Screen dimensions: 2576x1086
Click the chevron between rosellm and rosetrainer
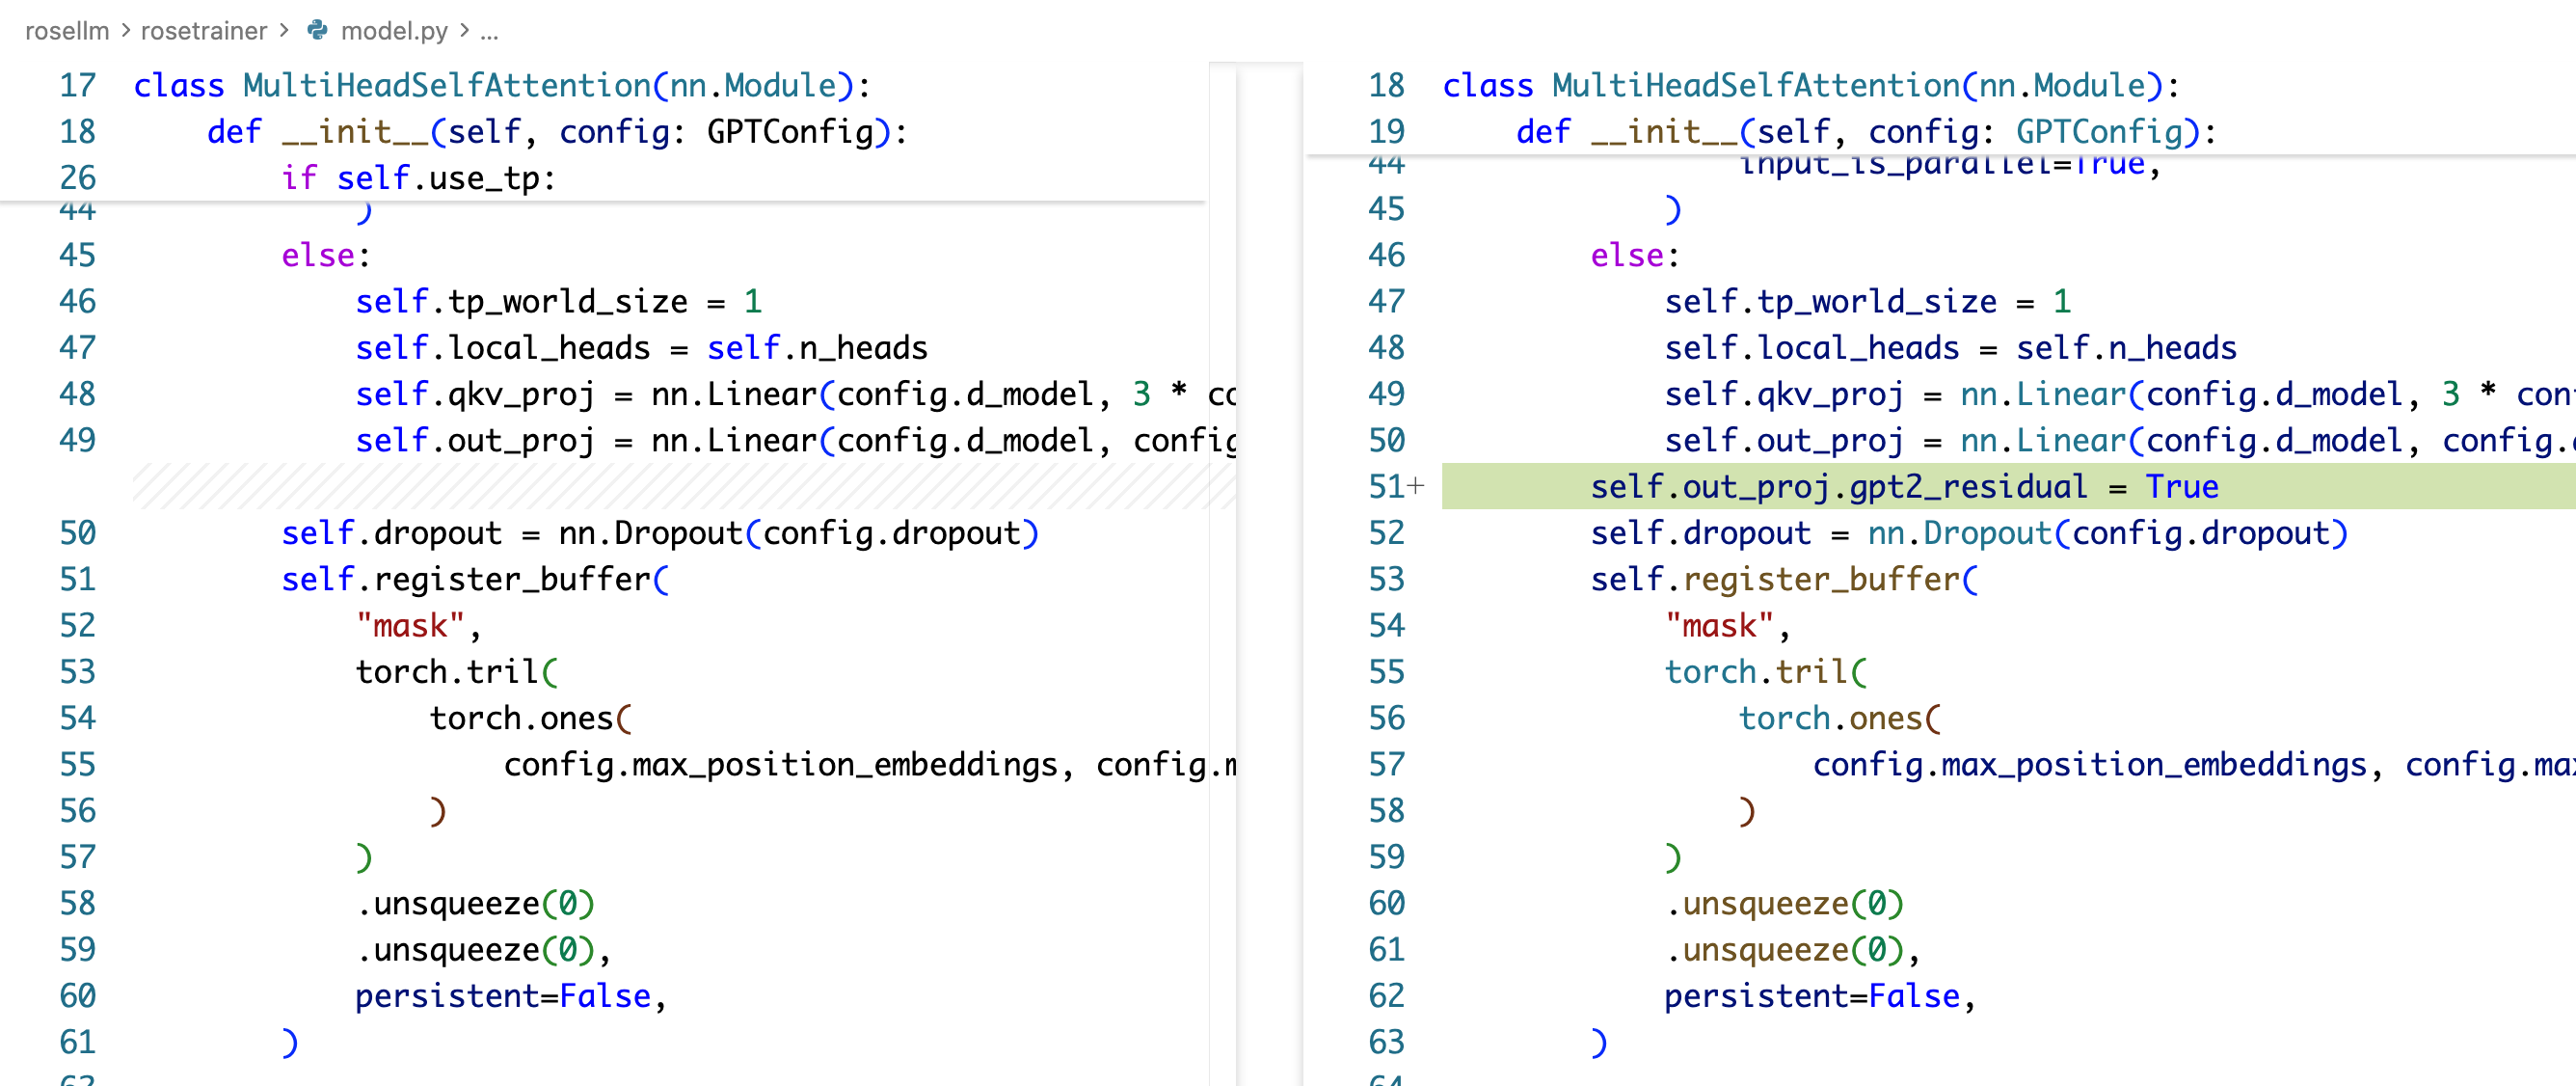click(125, 31)
